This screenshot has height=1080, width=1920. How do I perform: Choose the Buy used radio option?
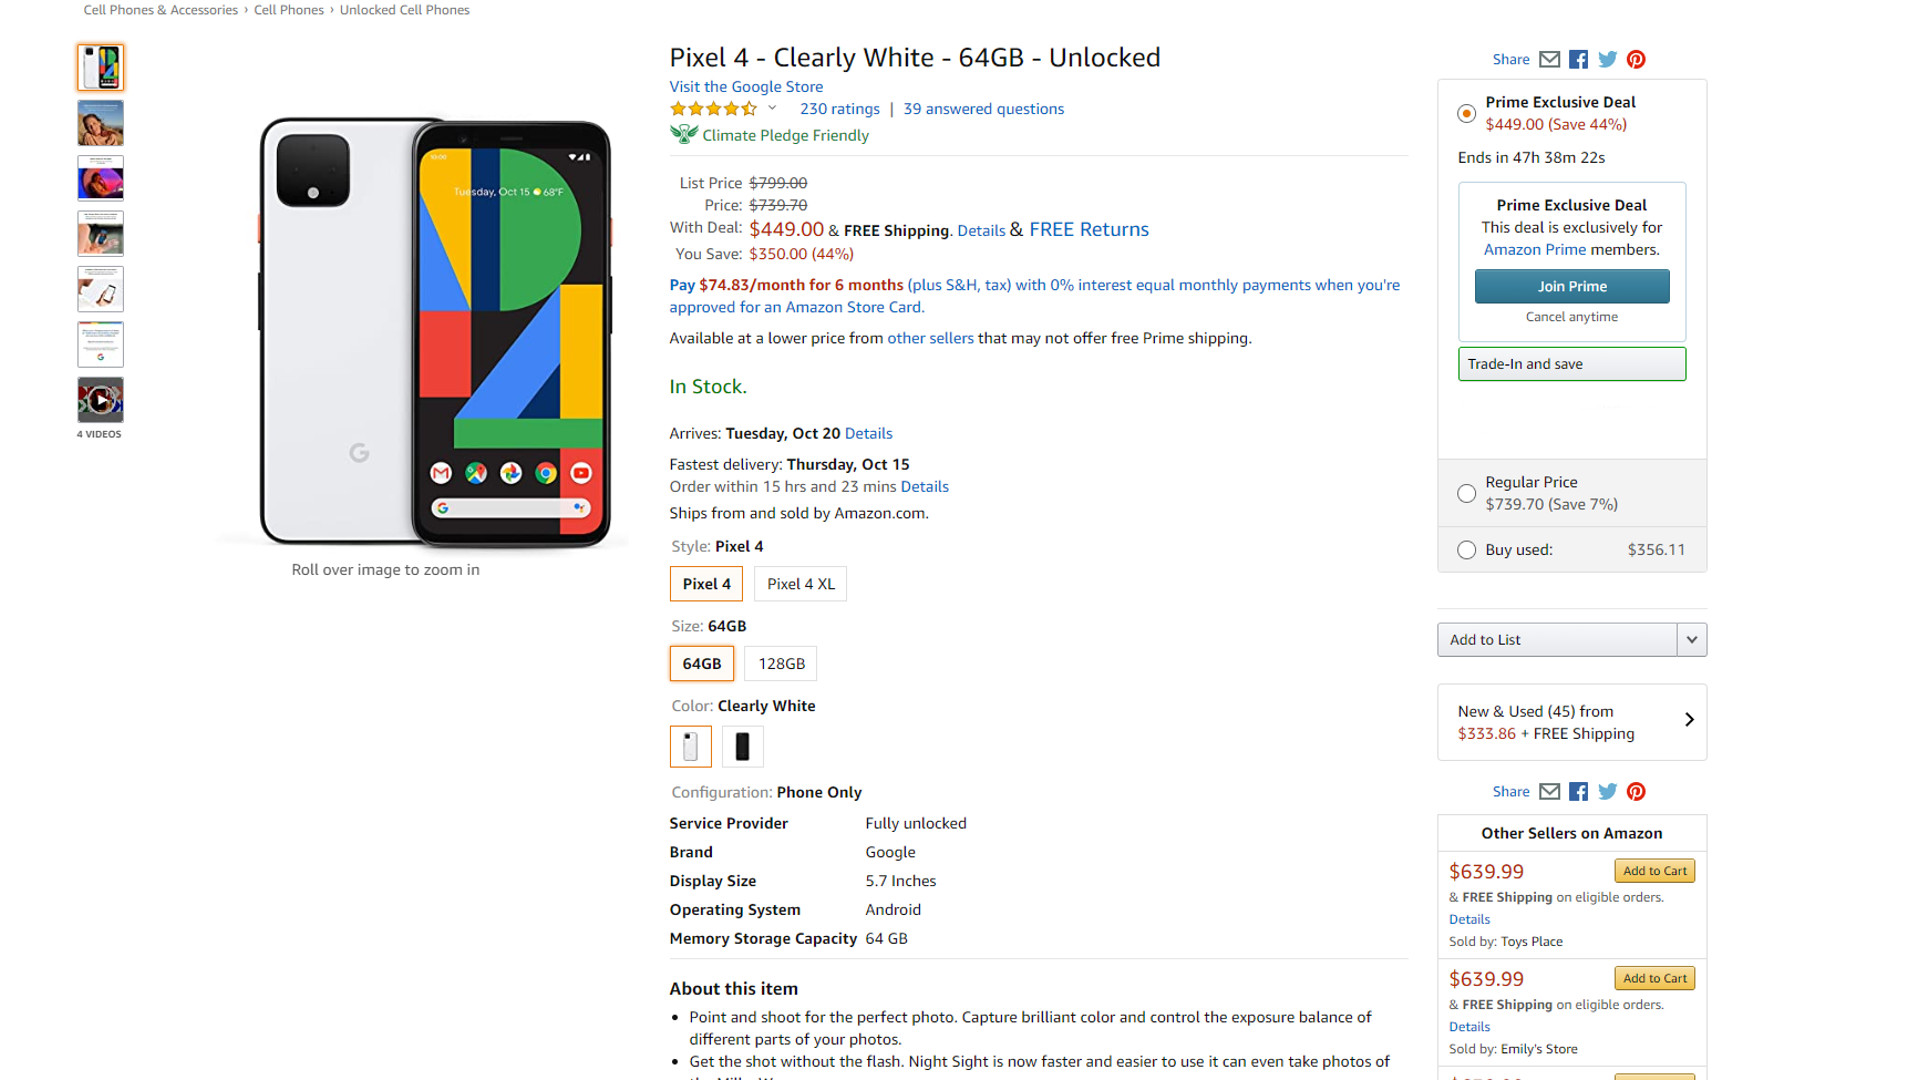point(1466,550)
